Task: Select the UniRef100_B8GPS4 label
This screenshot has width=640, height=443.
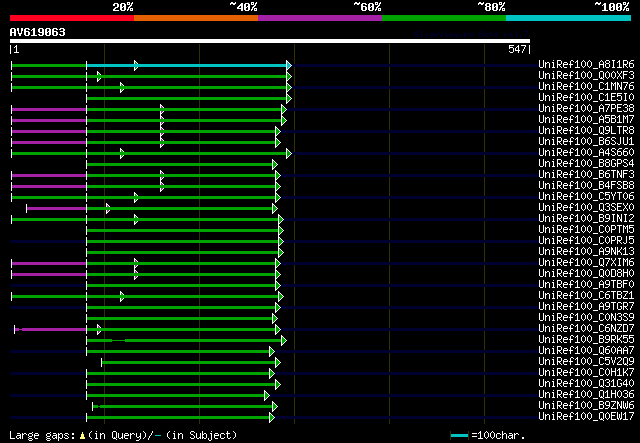Action: [x=587, y=164]
